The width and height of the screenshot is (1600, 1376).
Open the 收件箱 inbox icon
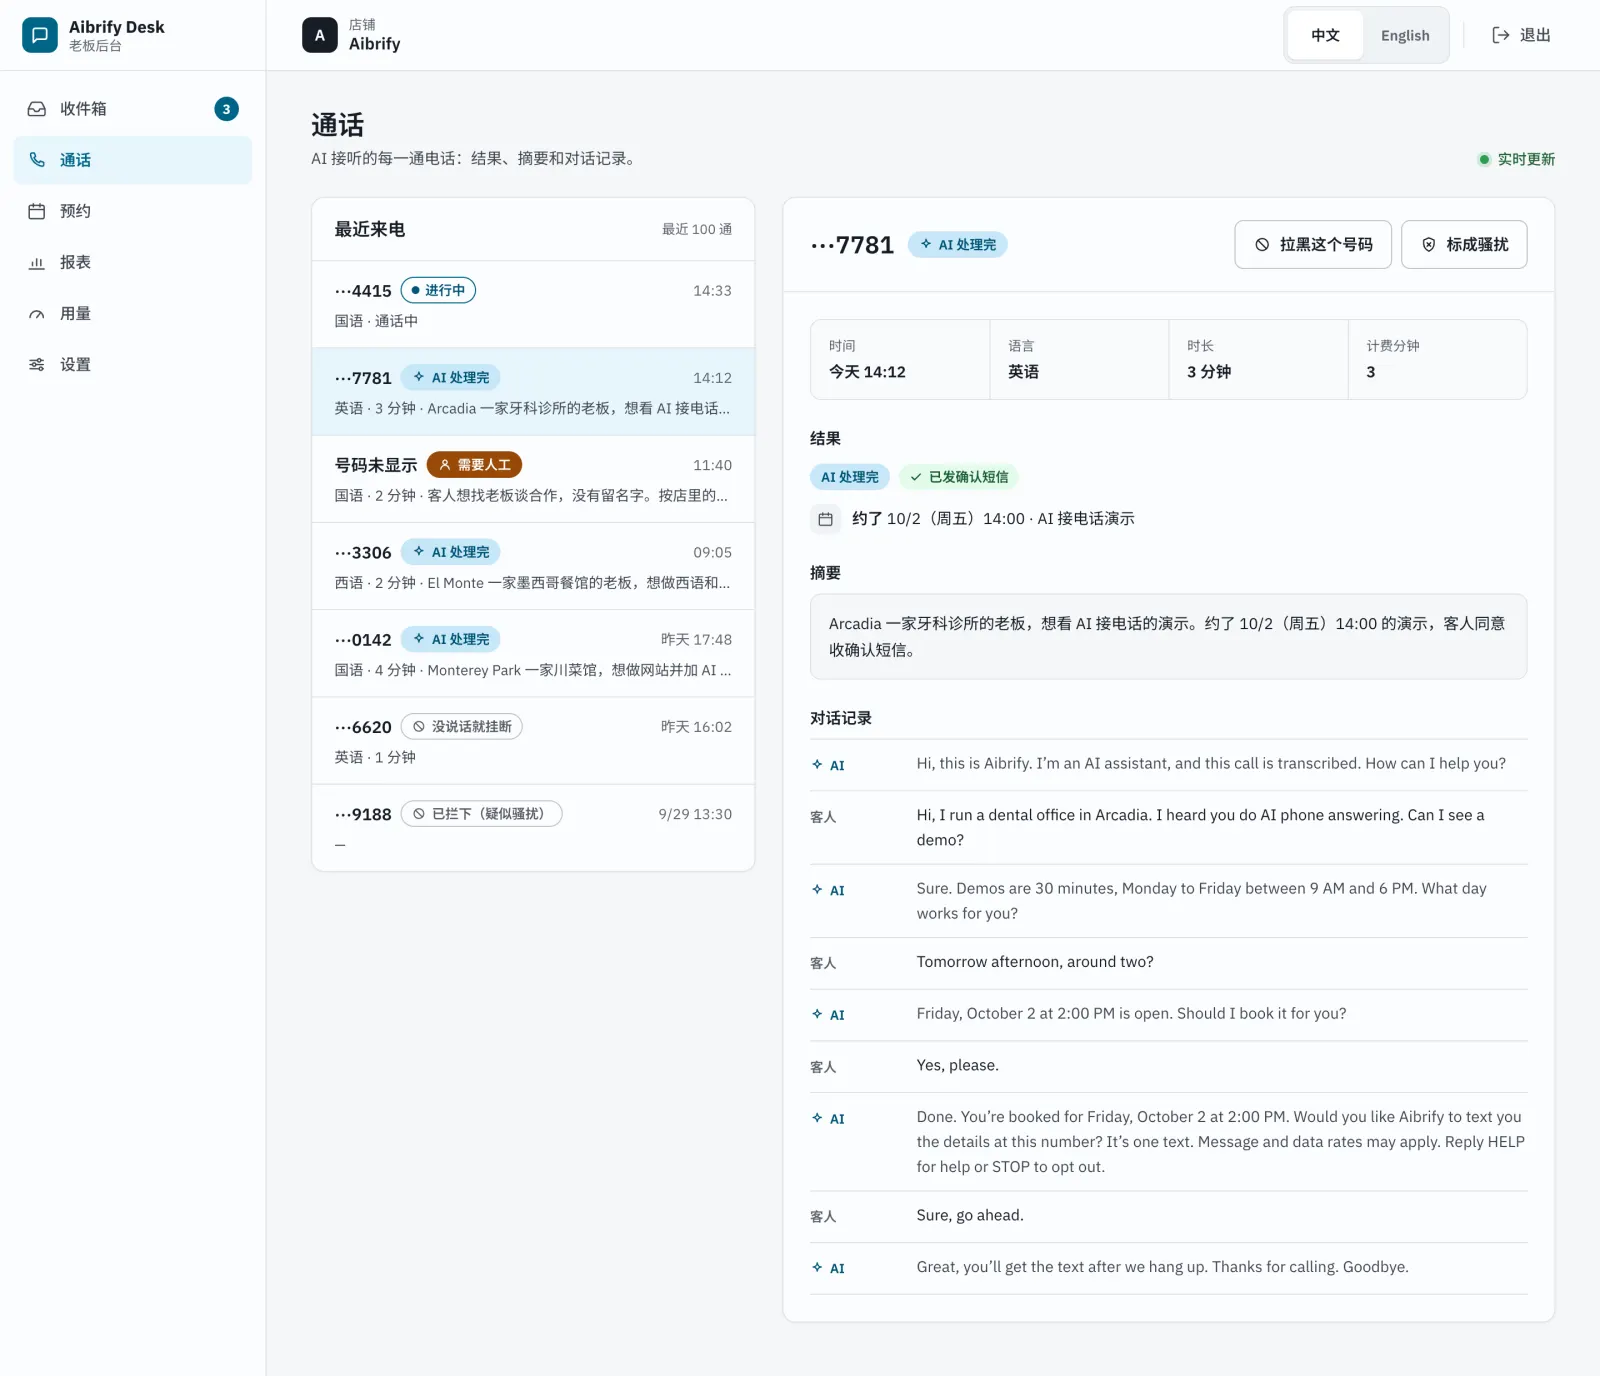(x=37, y=109)
